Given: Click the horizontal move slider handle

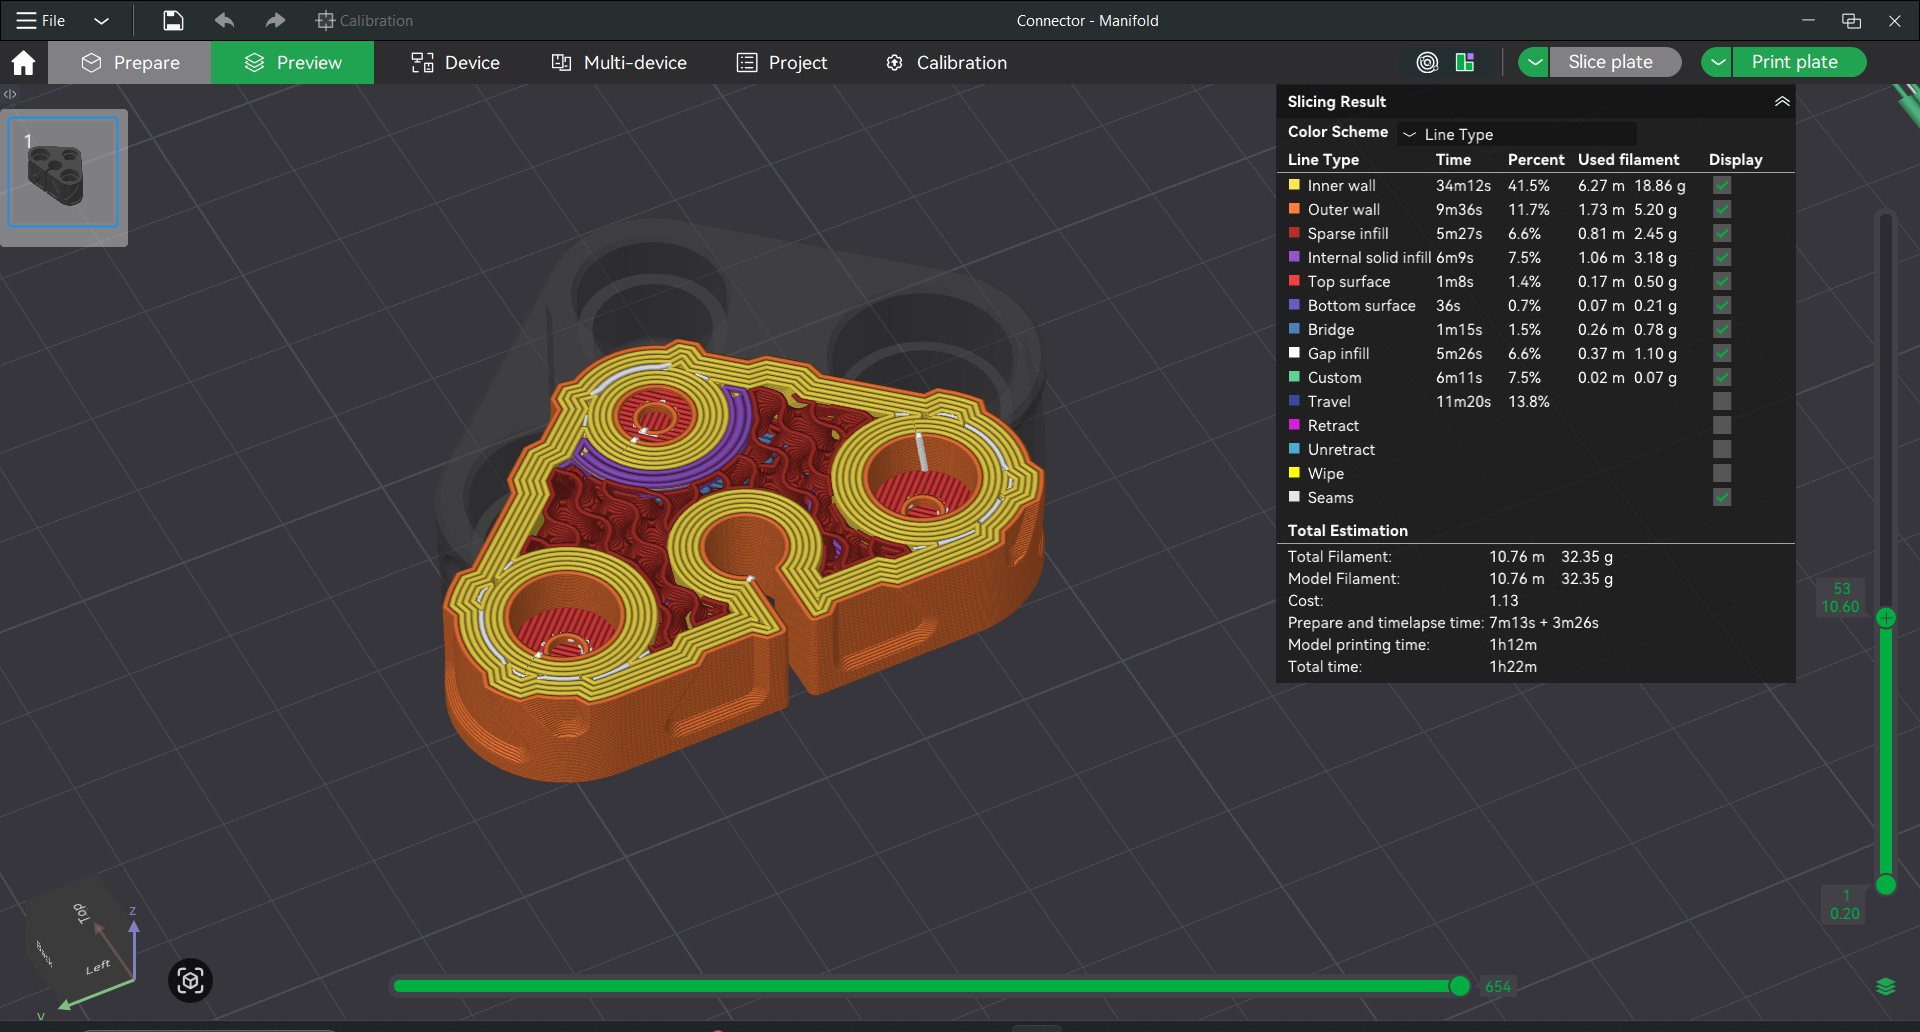Looking at the screenshot, I should coord(1460,987).
